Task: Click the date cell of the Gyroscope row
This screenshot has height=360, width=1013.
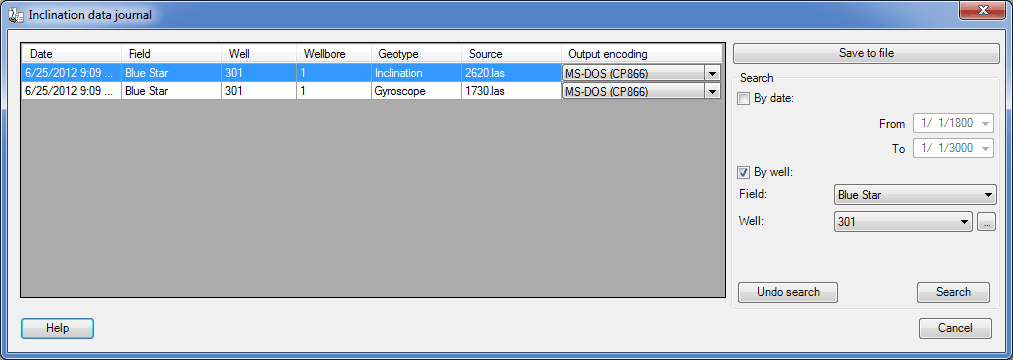Action: tap(72, 91)
